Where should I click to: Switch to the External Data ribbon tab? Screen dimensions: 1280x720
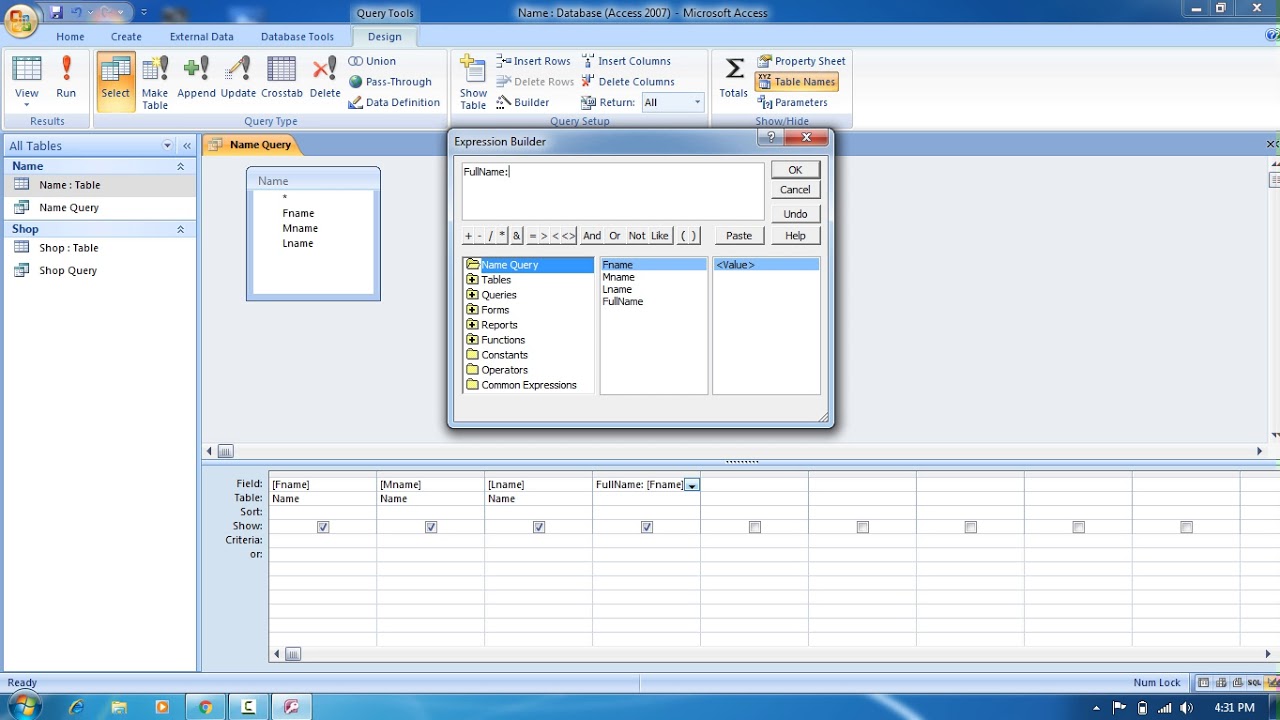(x=201, y=37)
